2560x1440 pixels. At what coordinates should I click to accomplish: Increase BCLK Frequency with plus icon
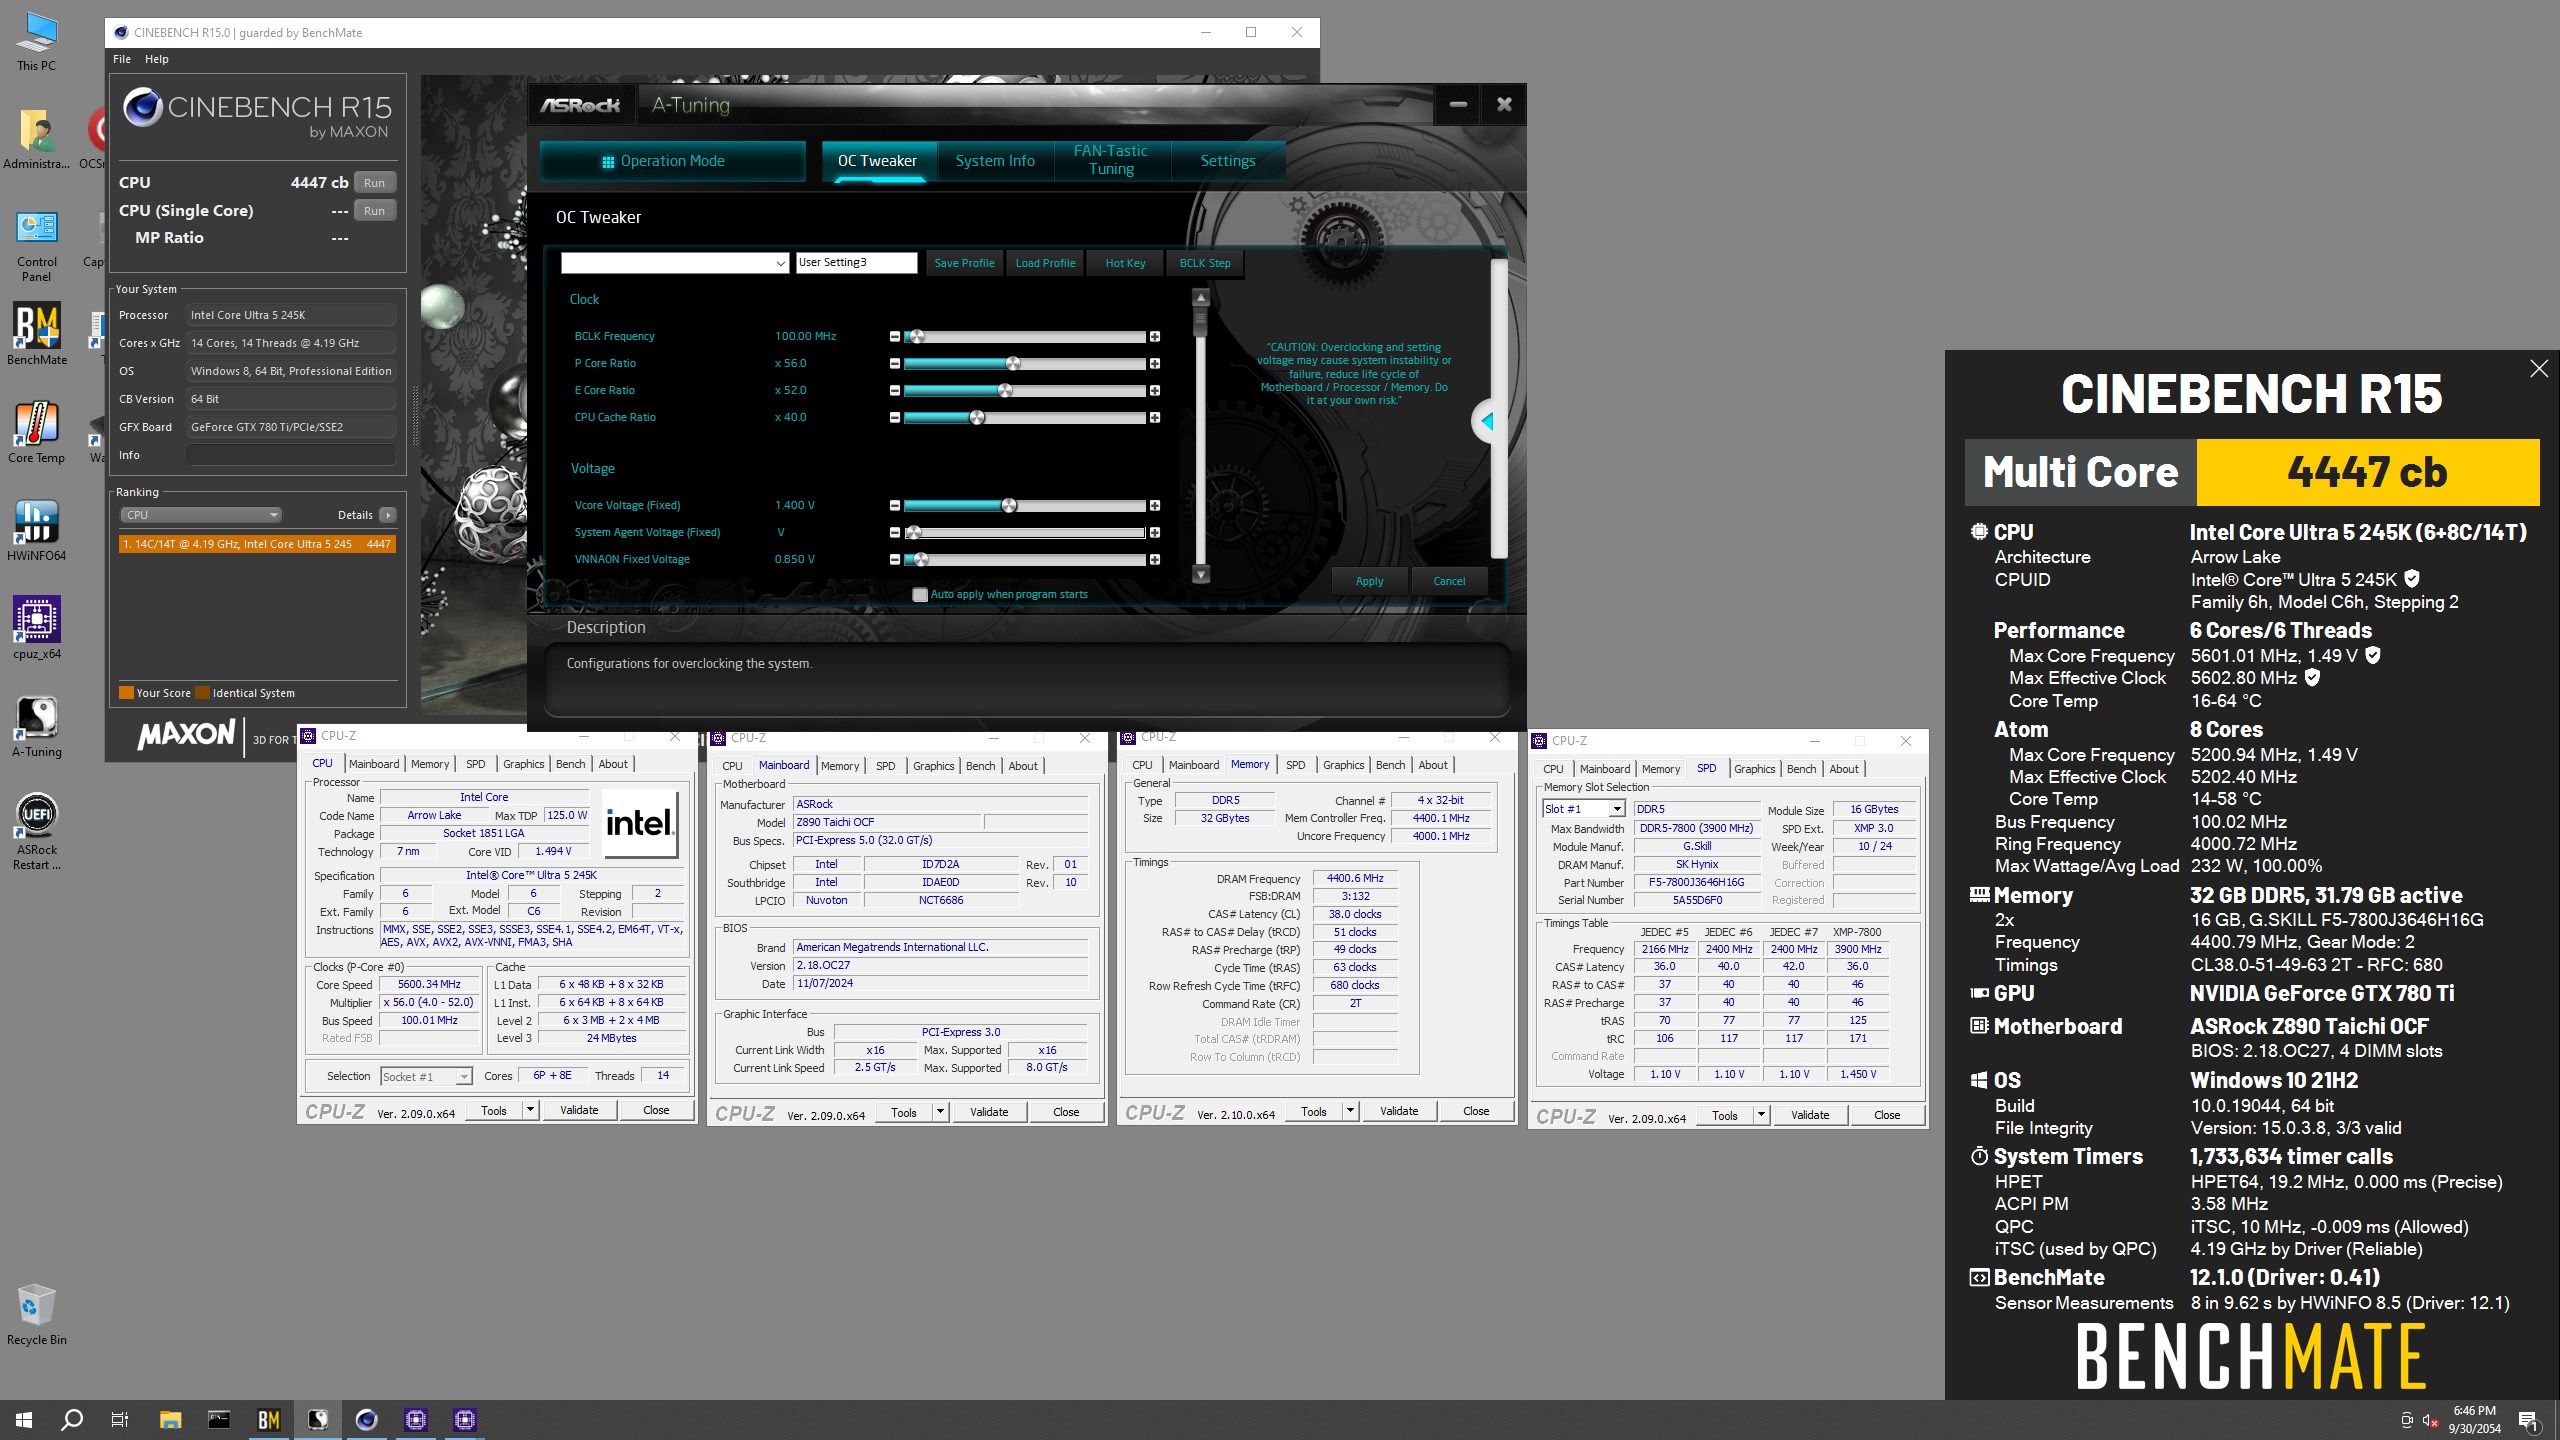click(x=1155, y=337)
